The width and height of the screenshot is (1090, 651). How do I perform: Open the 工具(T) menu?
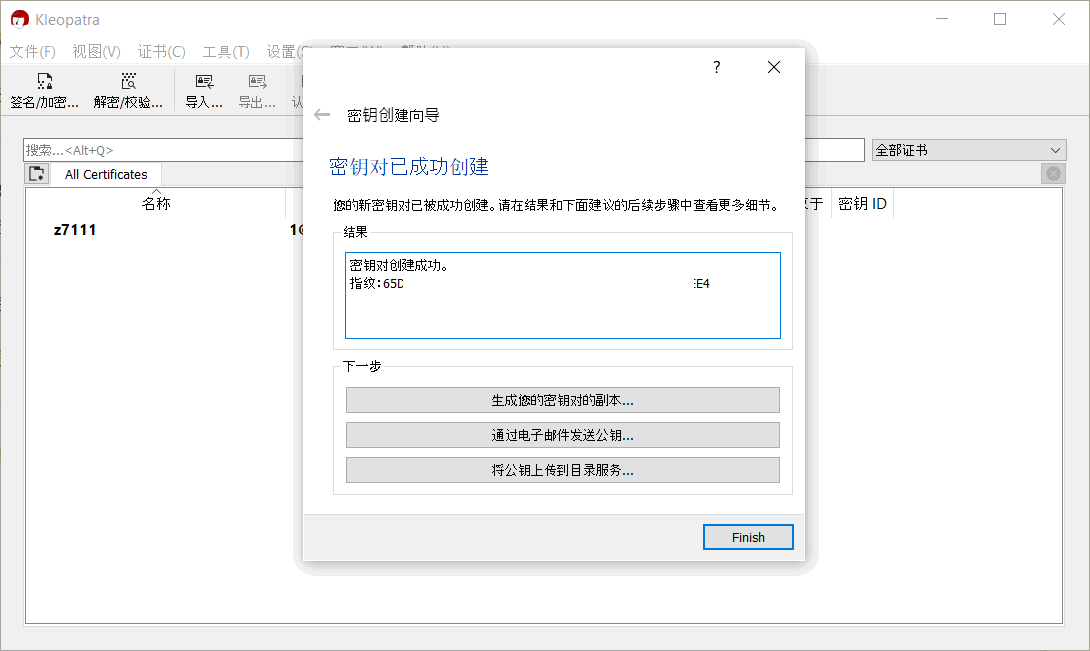point(226,51)
